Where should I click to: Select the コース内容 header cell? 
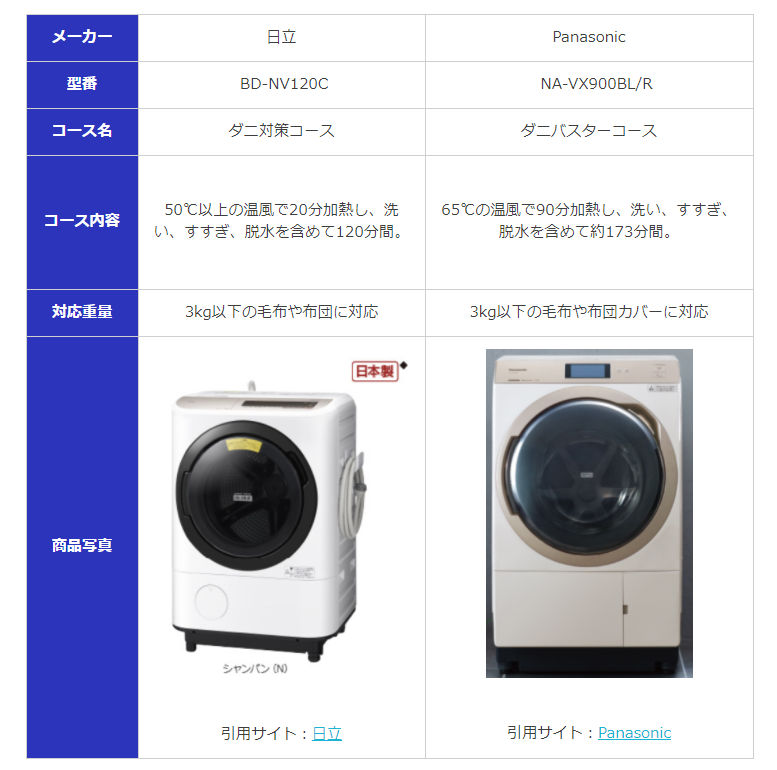point(82,222)
